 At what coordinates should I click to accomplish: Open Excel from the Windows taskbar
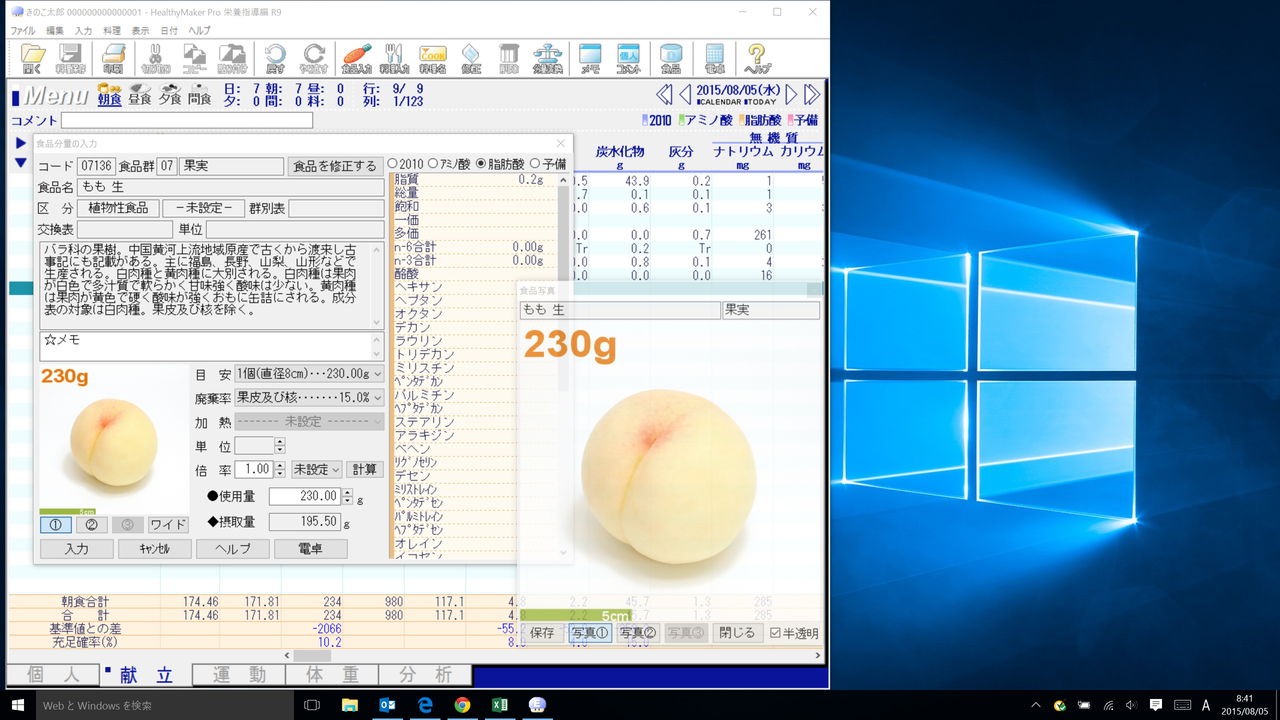[499, 705]
